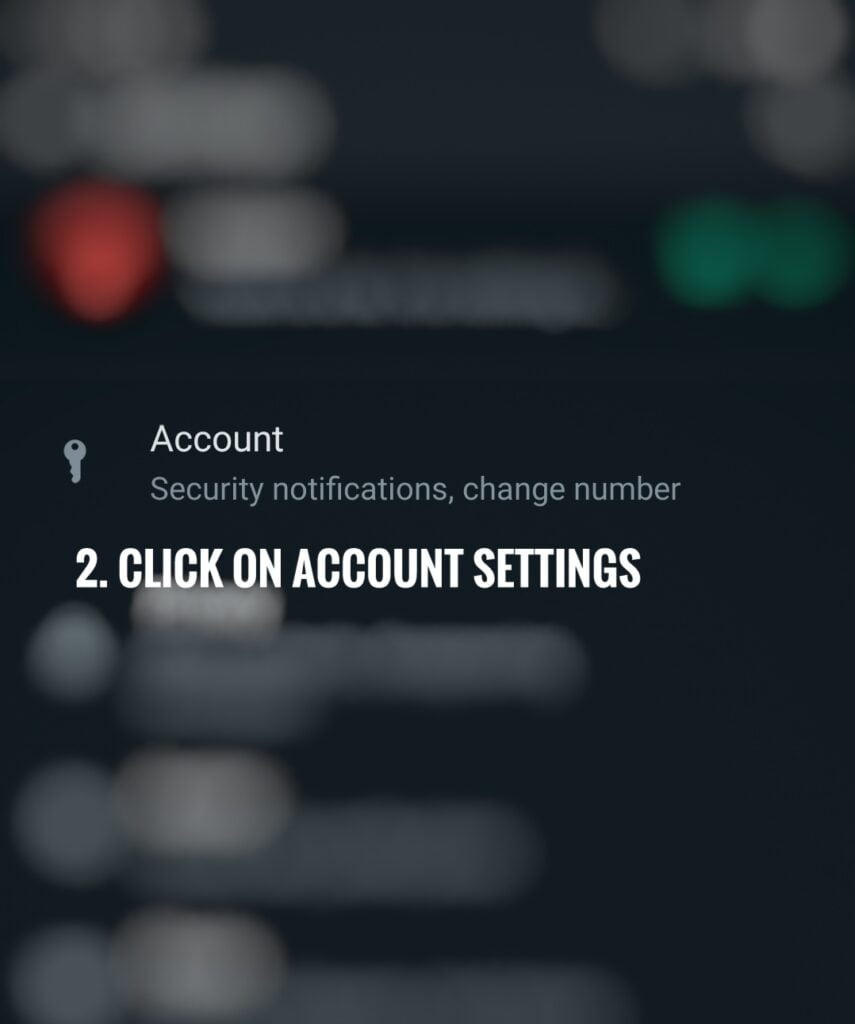Image resolution: width=855 pixels, height=1024 pixels.
Task: Select the blurred icon directly below the key icon
Action: 72,651
